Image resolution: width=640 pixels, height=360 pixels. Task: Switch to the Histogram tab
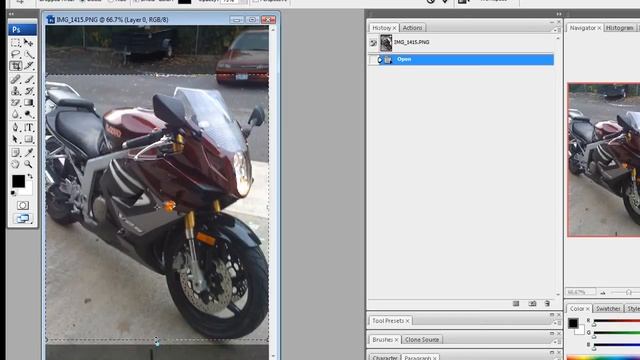click(620, 28)
